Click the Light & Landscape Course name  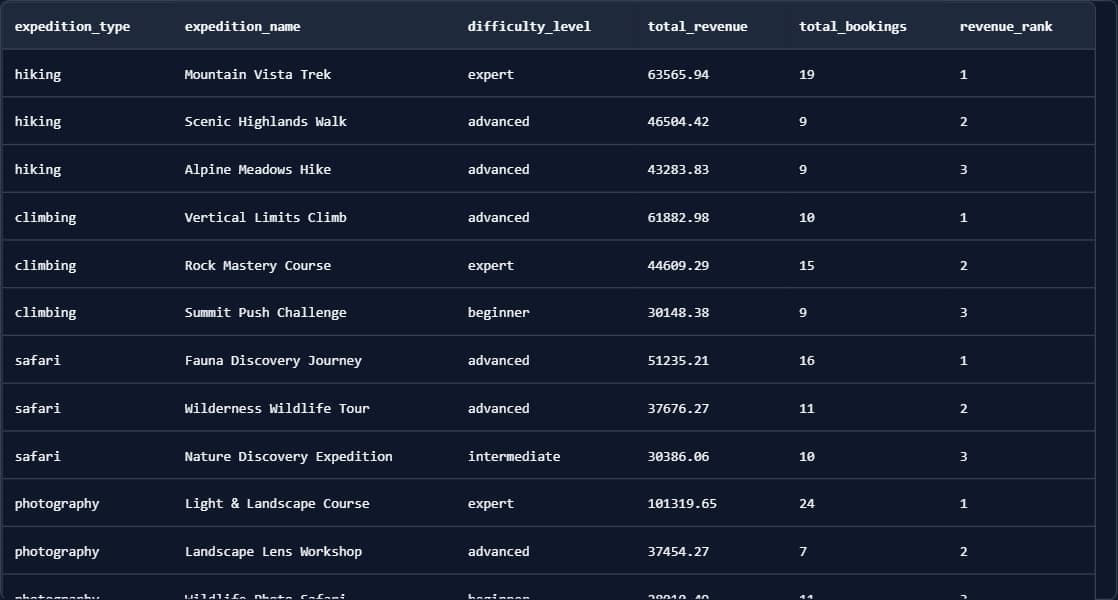click(x=277, y=504)
